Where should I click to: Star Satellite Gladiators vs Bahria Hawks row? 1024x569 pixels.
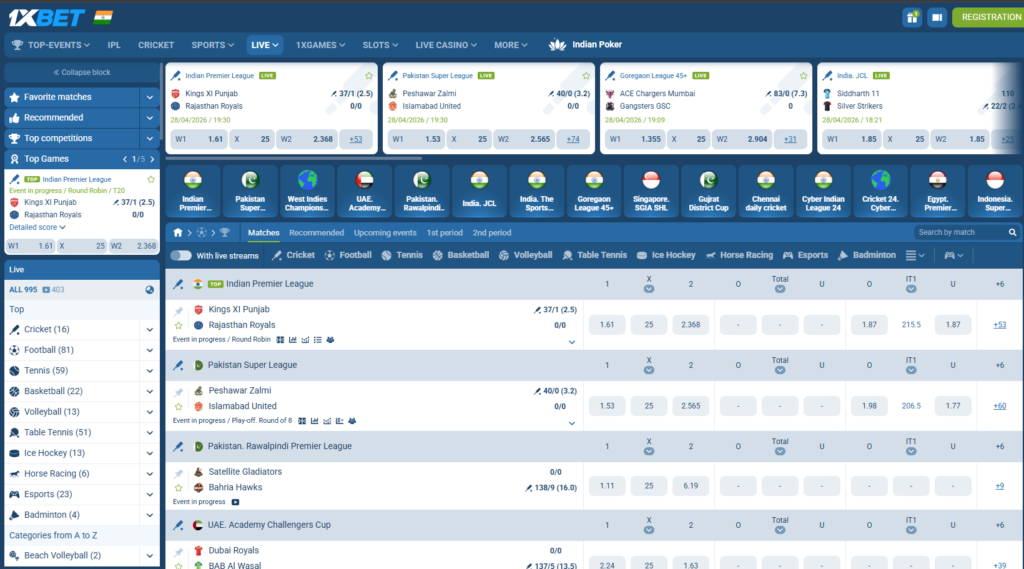(x=178, y=488)
